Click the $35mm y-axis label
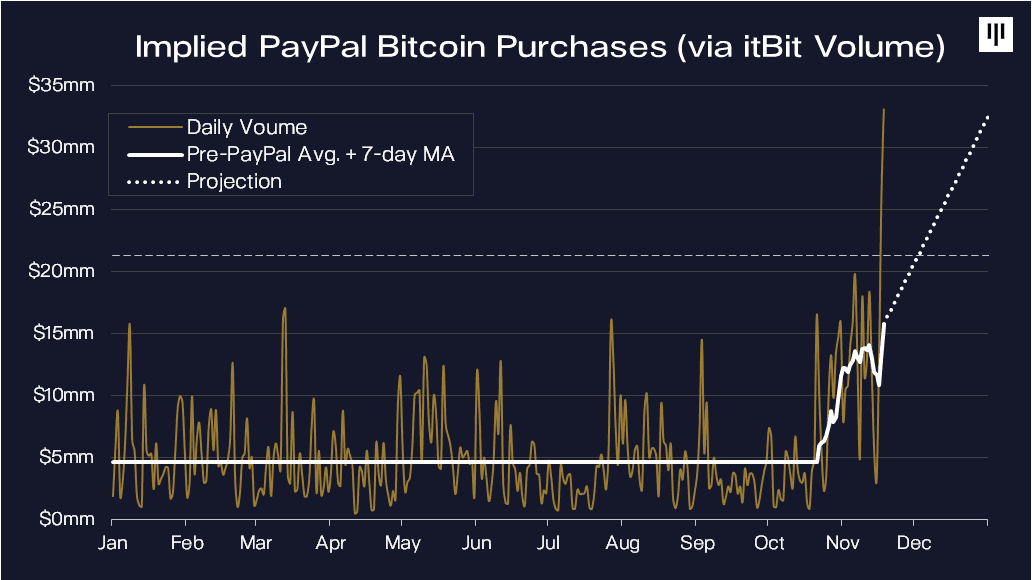The height and width of the screenshot is (580, 1032). coord(62,86)
